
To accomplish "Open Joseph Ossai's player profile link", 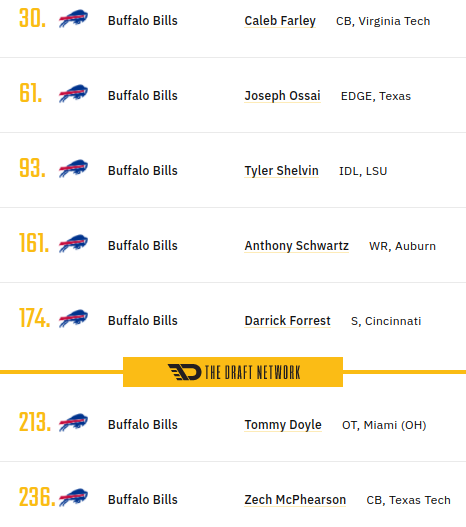I will click(x=282, y=96).
